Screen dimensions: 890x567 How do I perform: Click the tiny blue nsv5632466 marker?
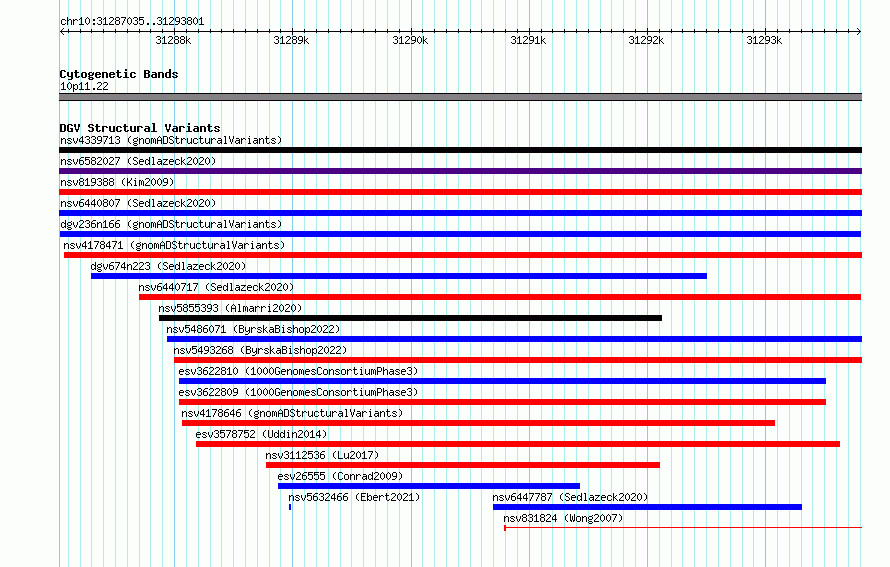coord(290,507)
